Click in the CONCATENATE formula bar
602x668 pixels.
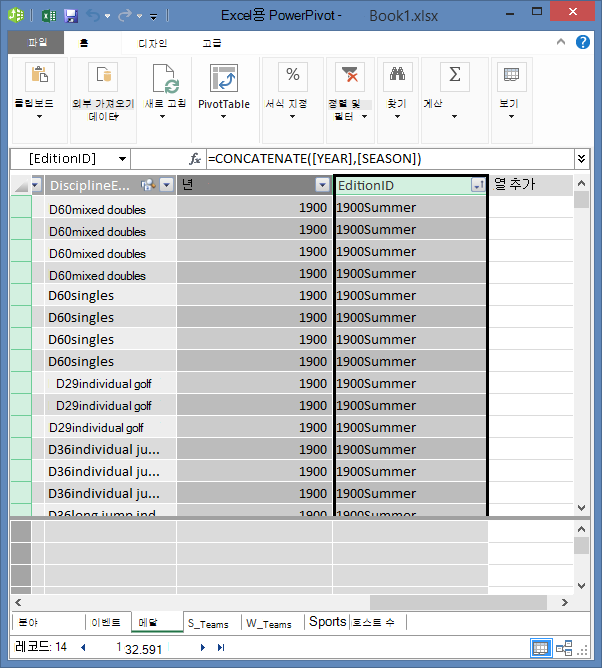pyautogui.click(x=390, y=159)
